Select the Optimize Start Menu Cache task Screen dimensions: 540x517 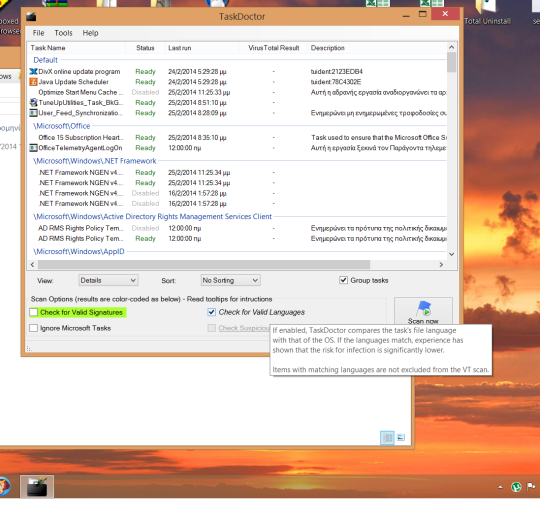[81, 92]
